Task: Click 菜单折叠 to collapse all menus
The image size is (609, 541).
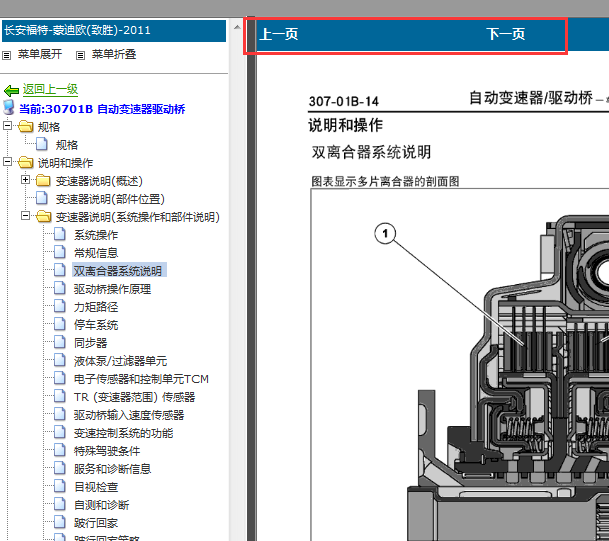Action: (114, 54)
